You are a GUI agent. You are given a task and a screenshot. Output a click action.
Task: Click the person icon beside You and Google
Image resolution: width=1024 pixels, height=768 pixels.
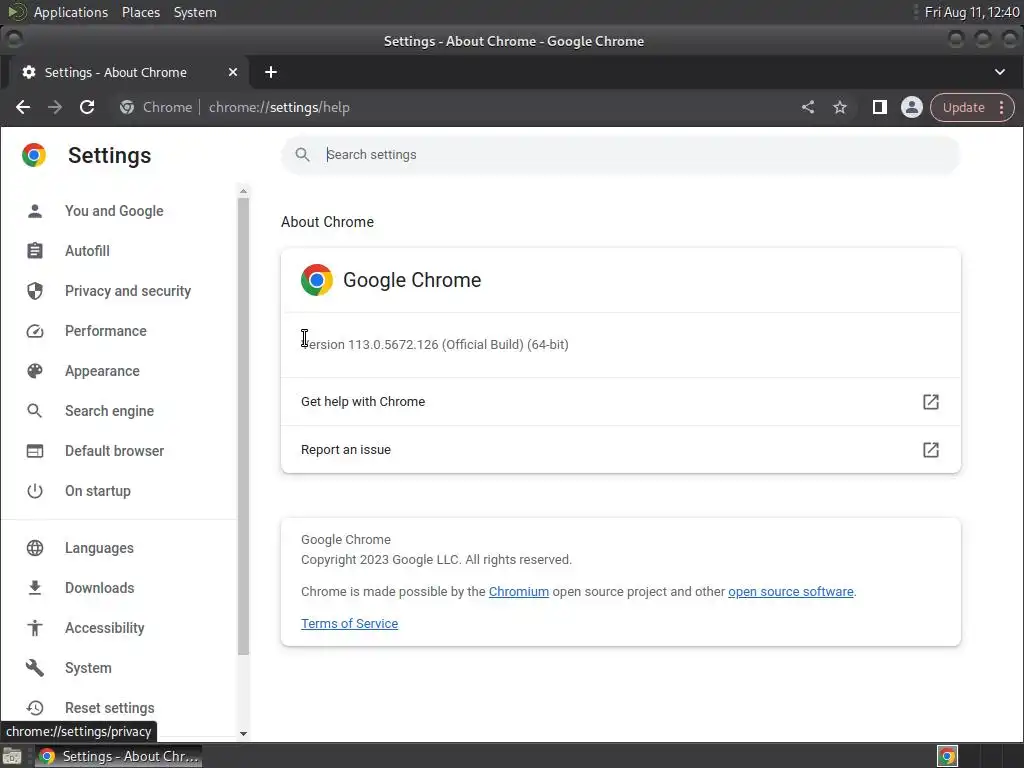[35, 211]
